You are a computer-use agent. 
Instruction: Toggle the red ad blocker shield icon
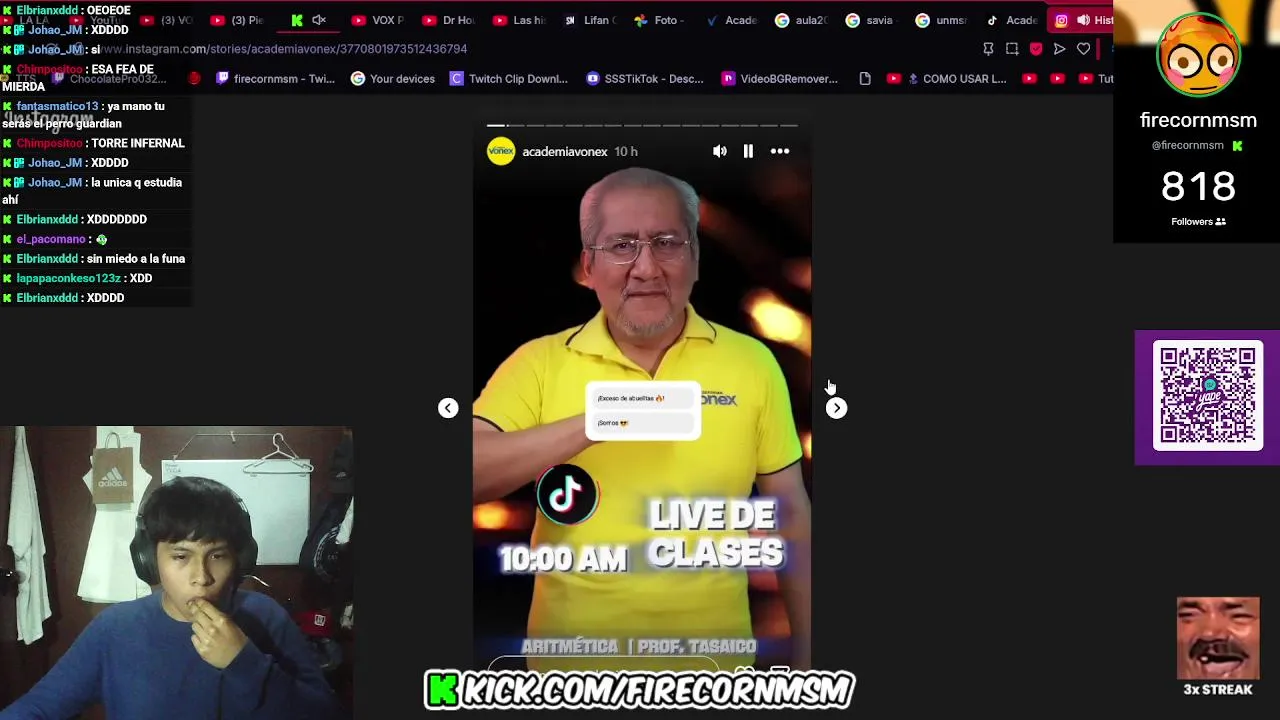pyautogui.click(x=1036, y=49)
